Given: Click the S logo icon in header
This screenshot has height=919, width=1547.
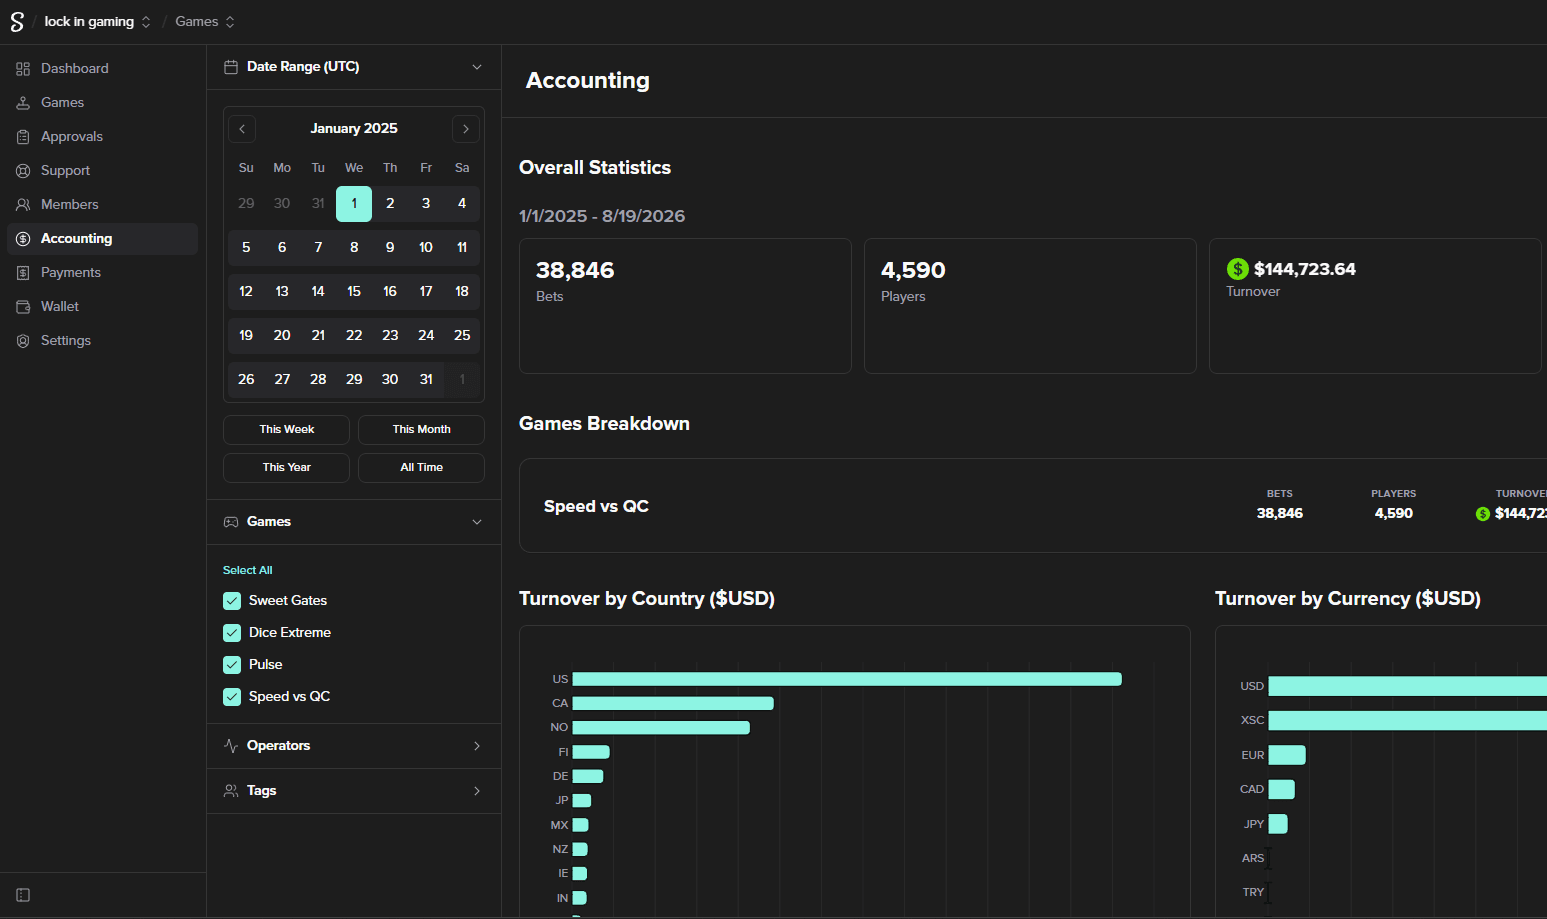Looking at the screenshot, I should tap(17, 22).
